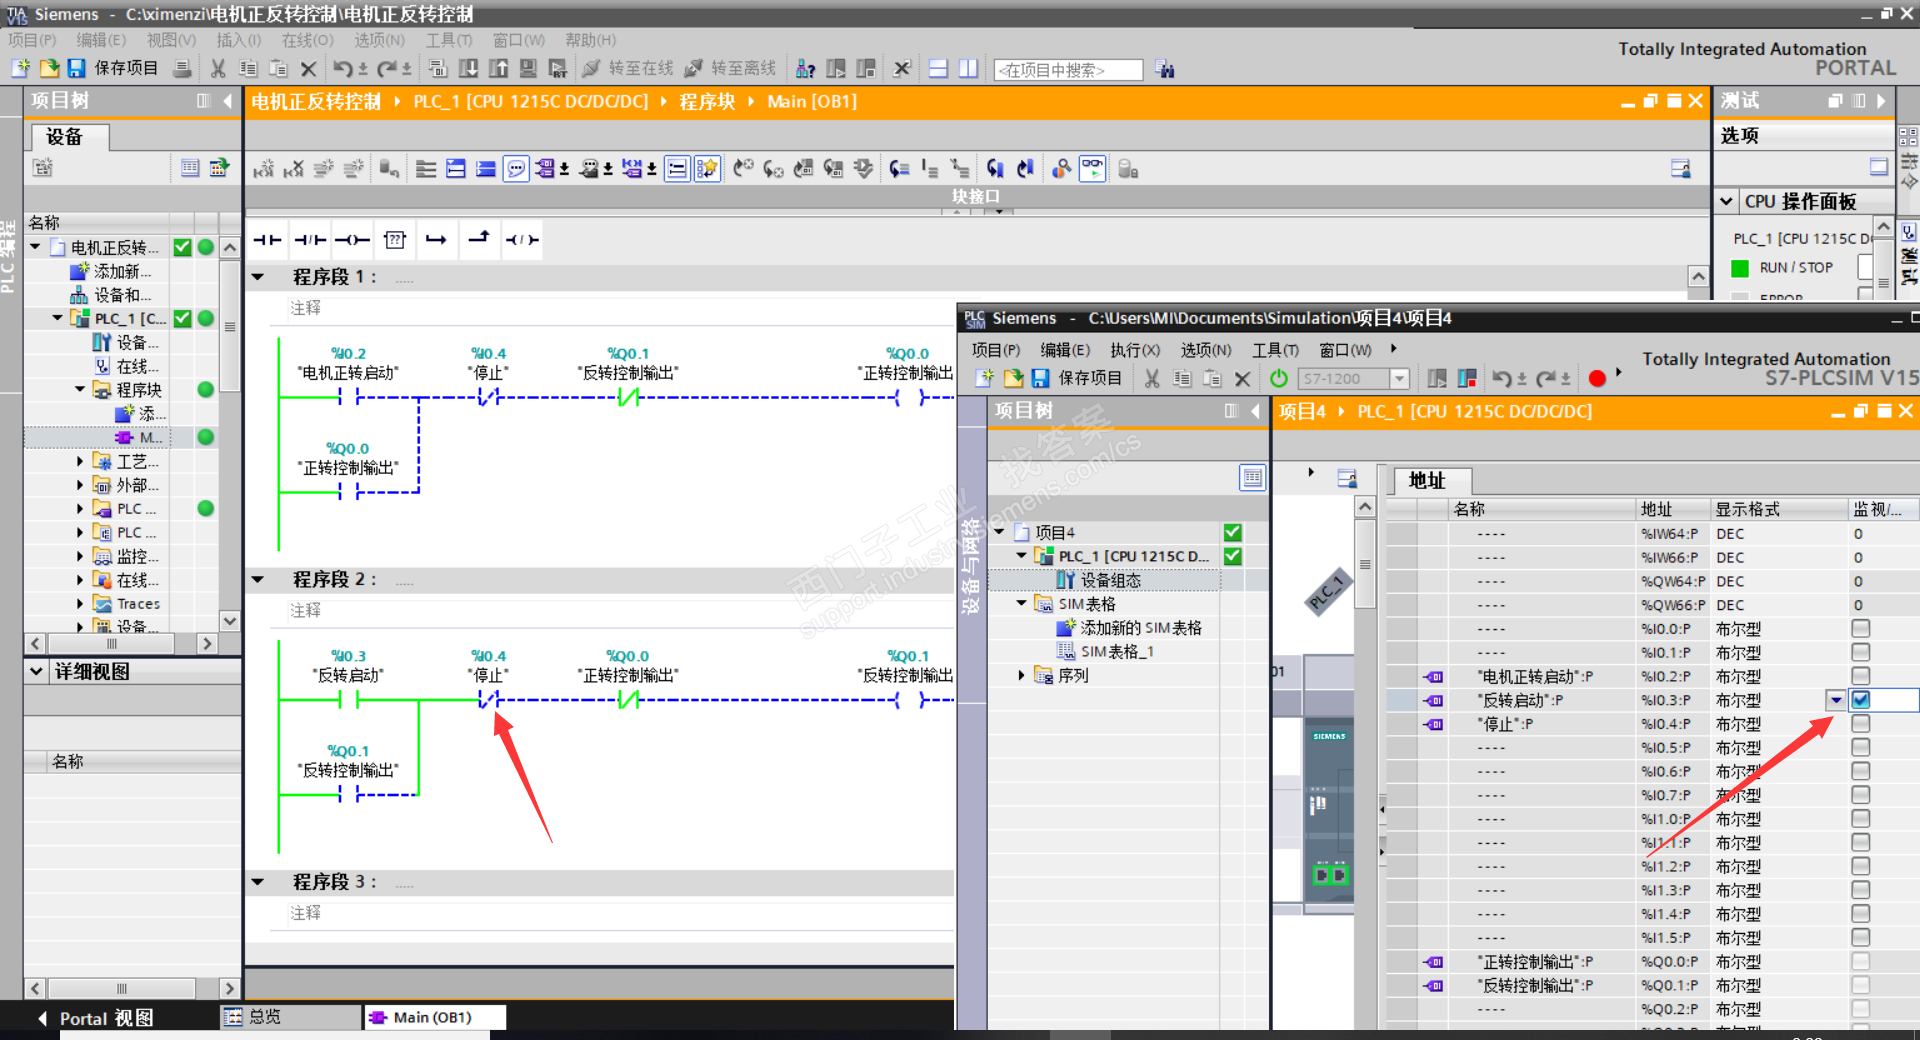The width and height of the screenshot is (1920, 1040).
Task: Insert an output coil in the ladder
Action: pyautogui.click(x=352, y=240)
